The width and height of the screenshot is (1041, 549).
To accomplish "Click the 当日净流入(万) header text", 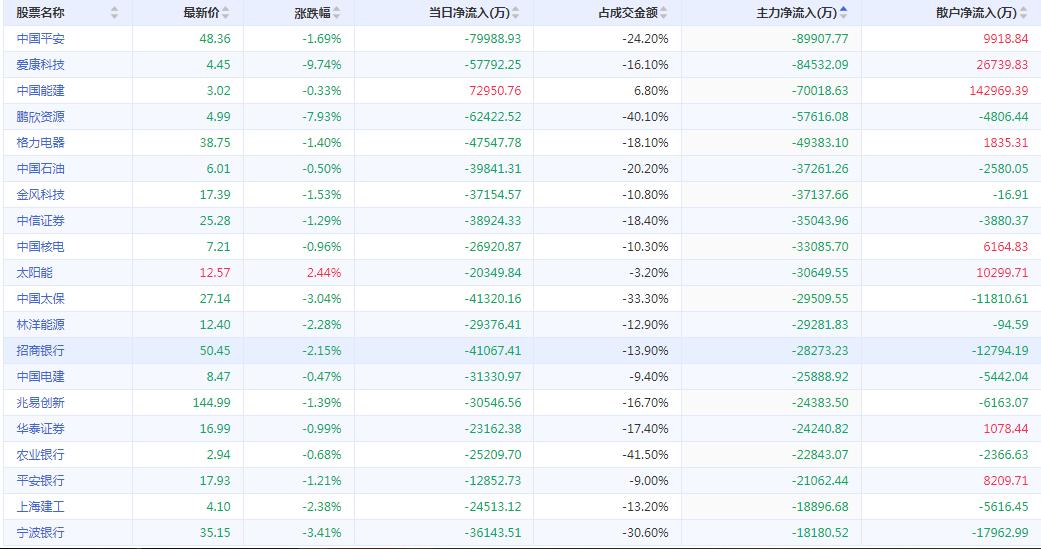I will 470,13.
